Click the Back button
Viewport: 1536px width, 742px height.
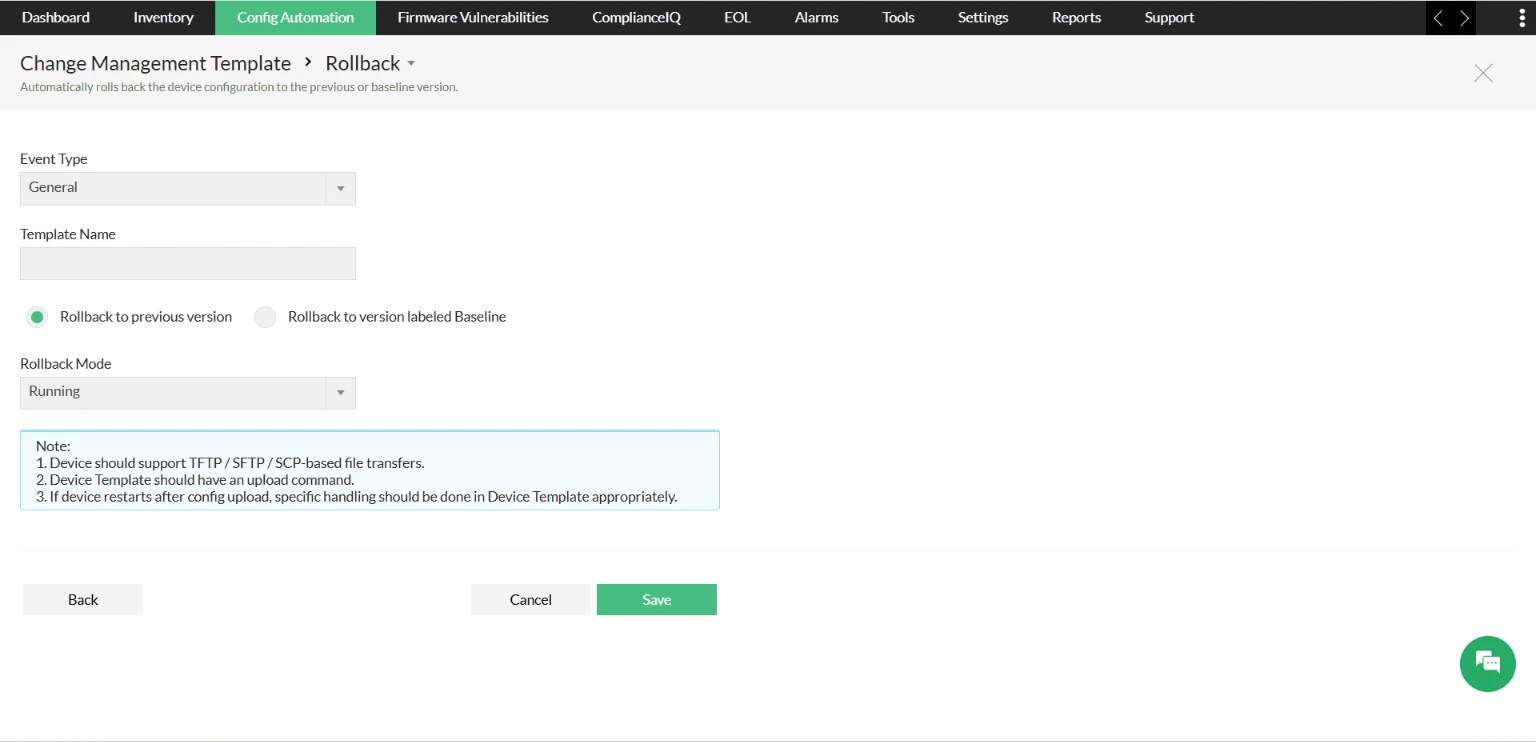[x=83, y=600]
